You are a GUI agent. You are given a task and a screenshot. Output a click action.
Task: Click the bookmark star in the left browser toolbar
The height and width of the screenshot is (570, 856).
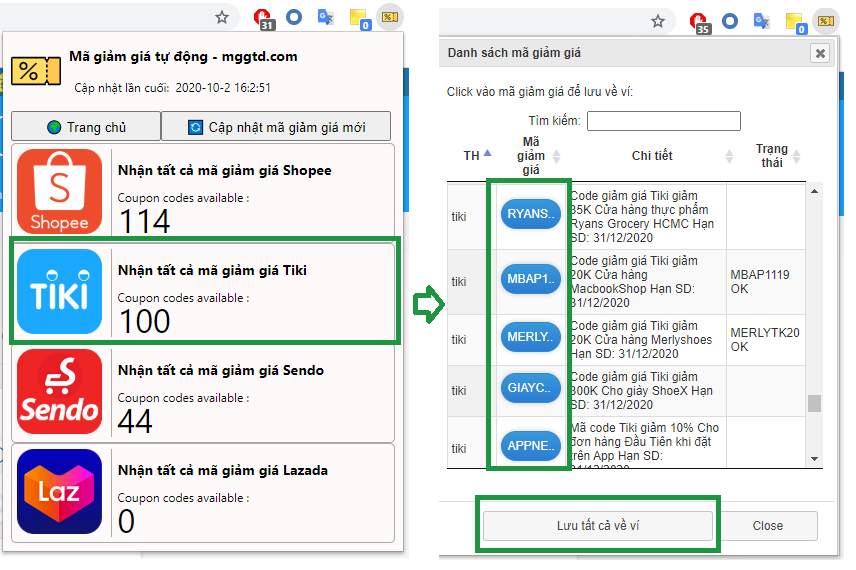(x=222, y=17)
